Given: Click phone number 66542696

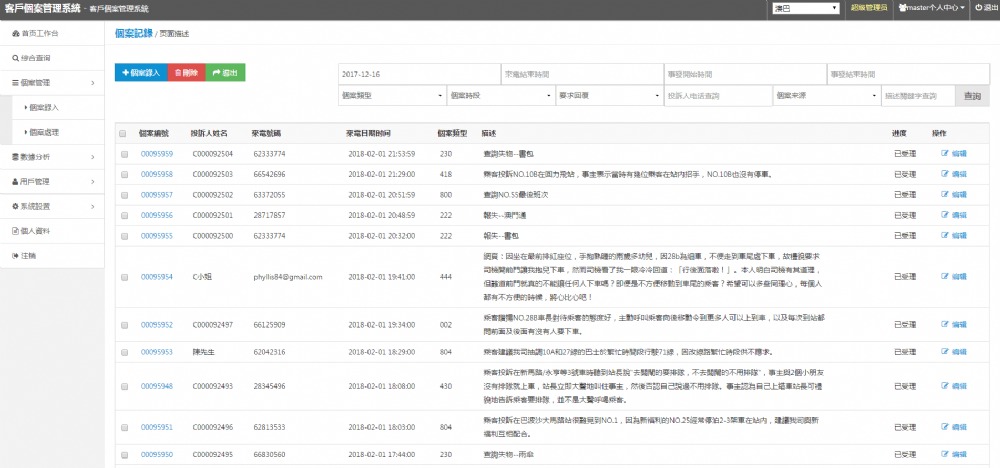Looking at the screenshot, I should [x=269, y=175].
